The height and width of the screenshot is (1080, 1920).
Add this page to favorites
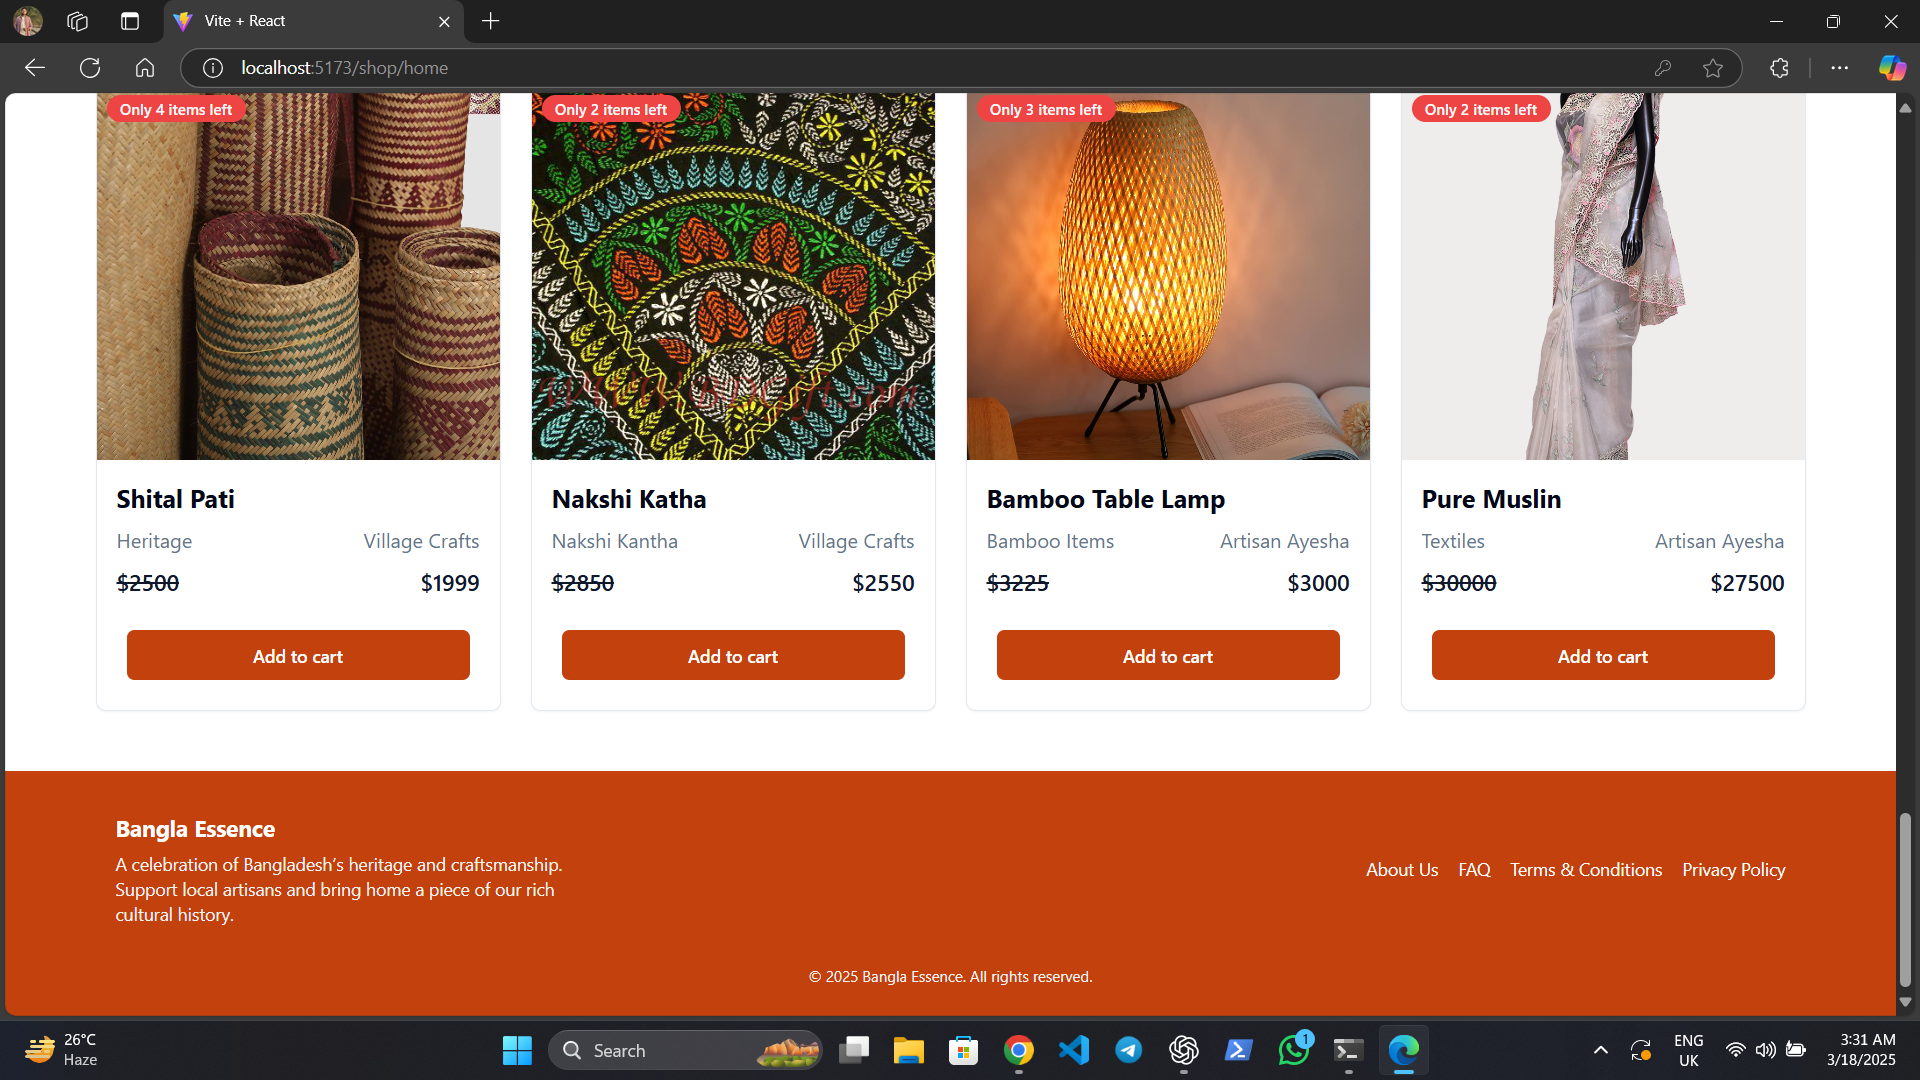tap(1714, 68)
